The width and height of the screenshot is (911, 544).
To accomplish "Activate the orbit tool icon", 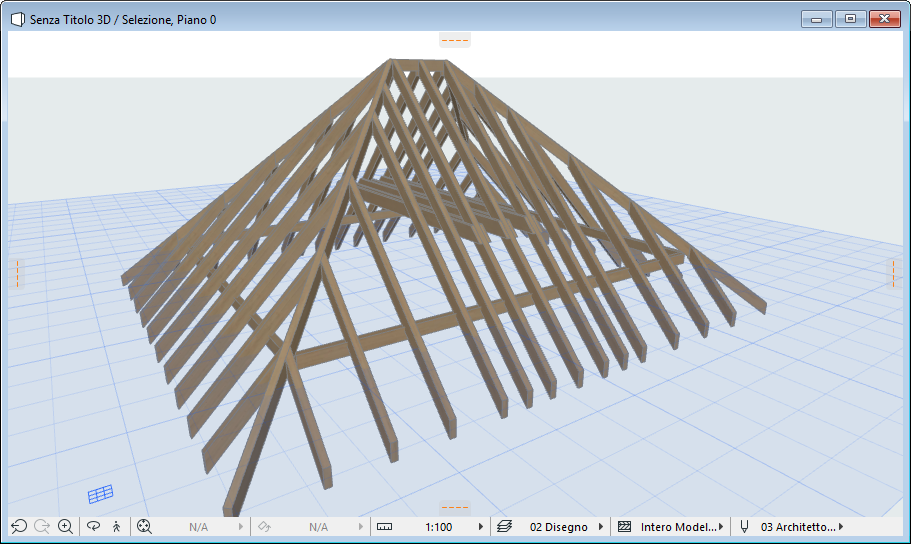I will (95, 526).
